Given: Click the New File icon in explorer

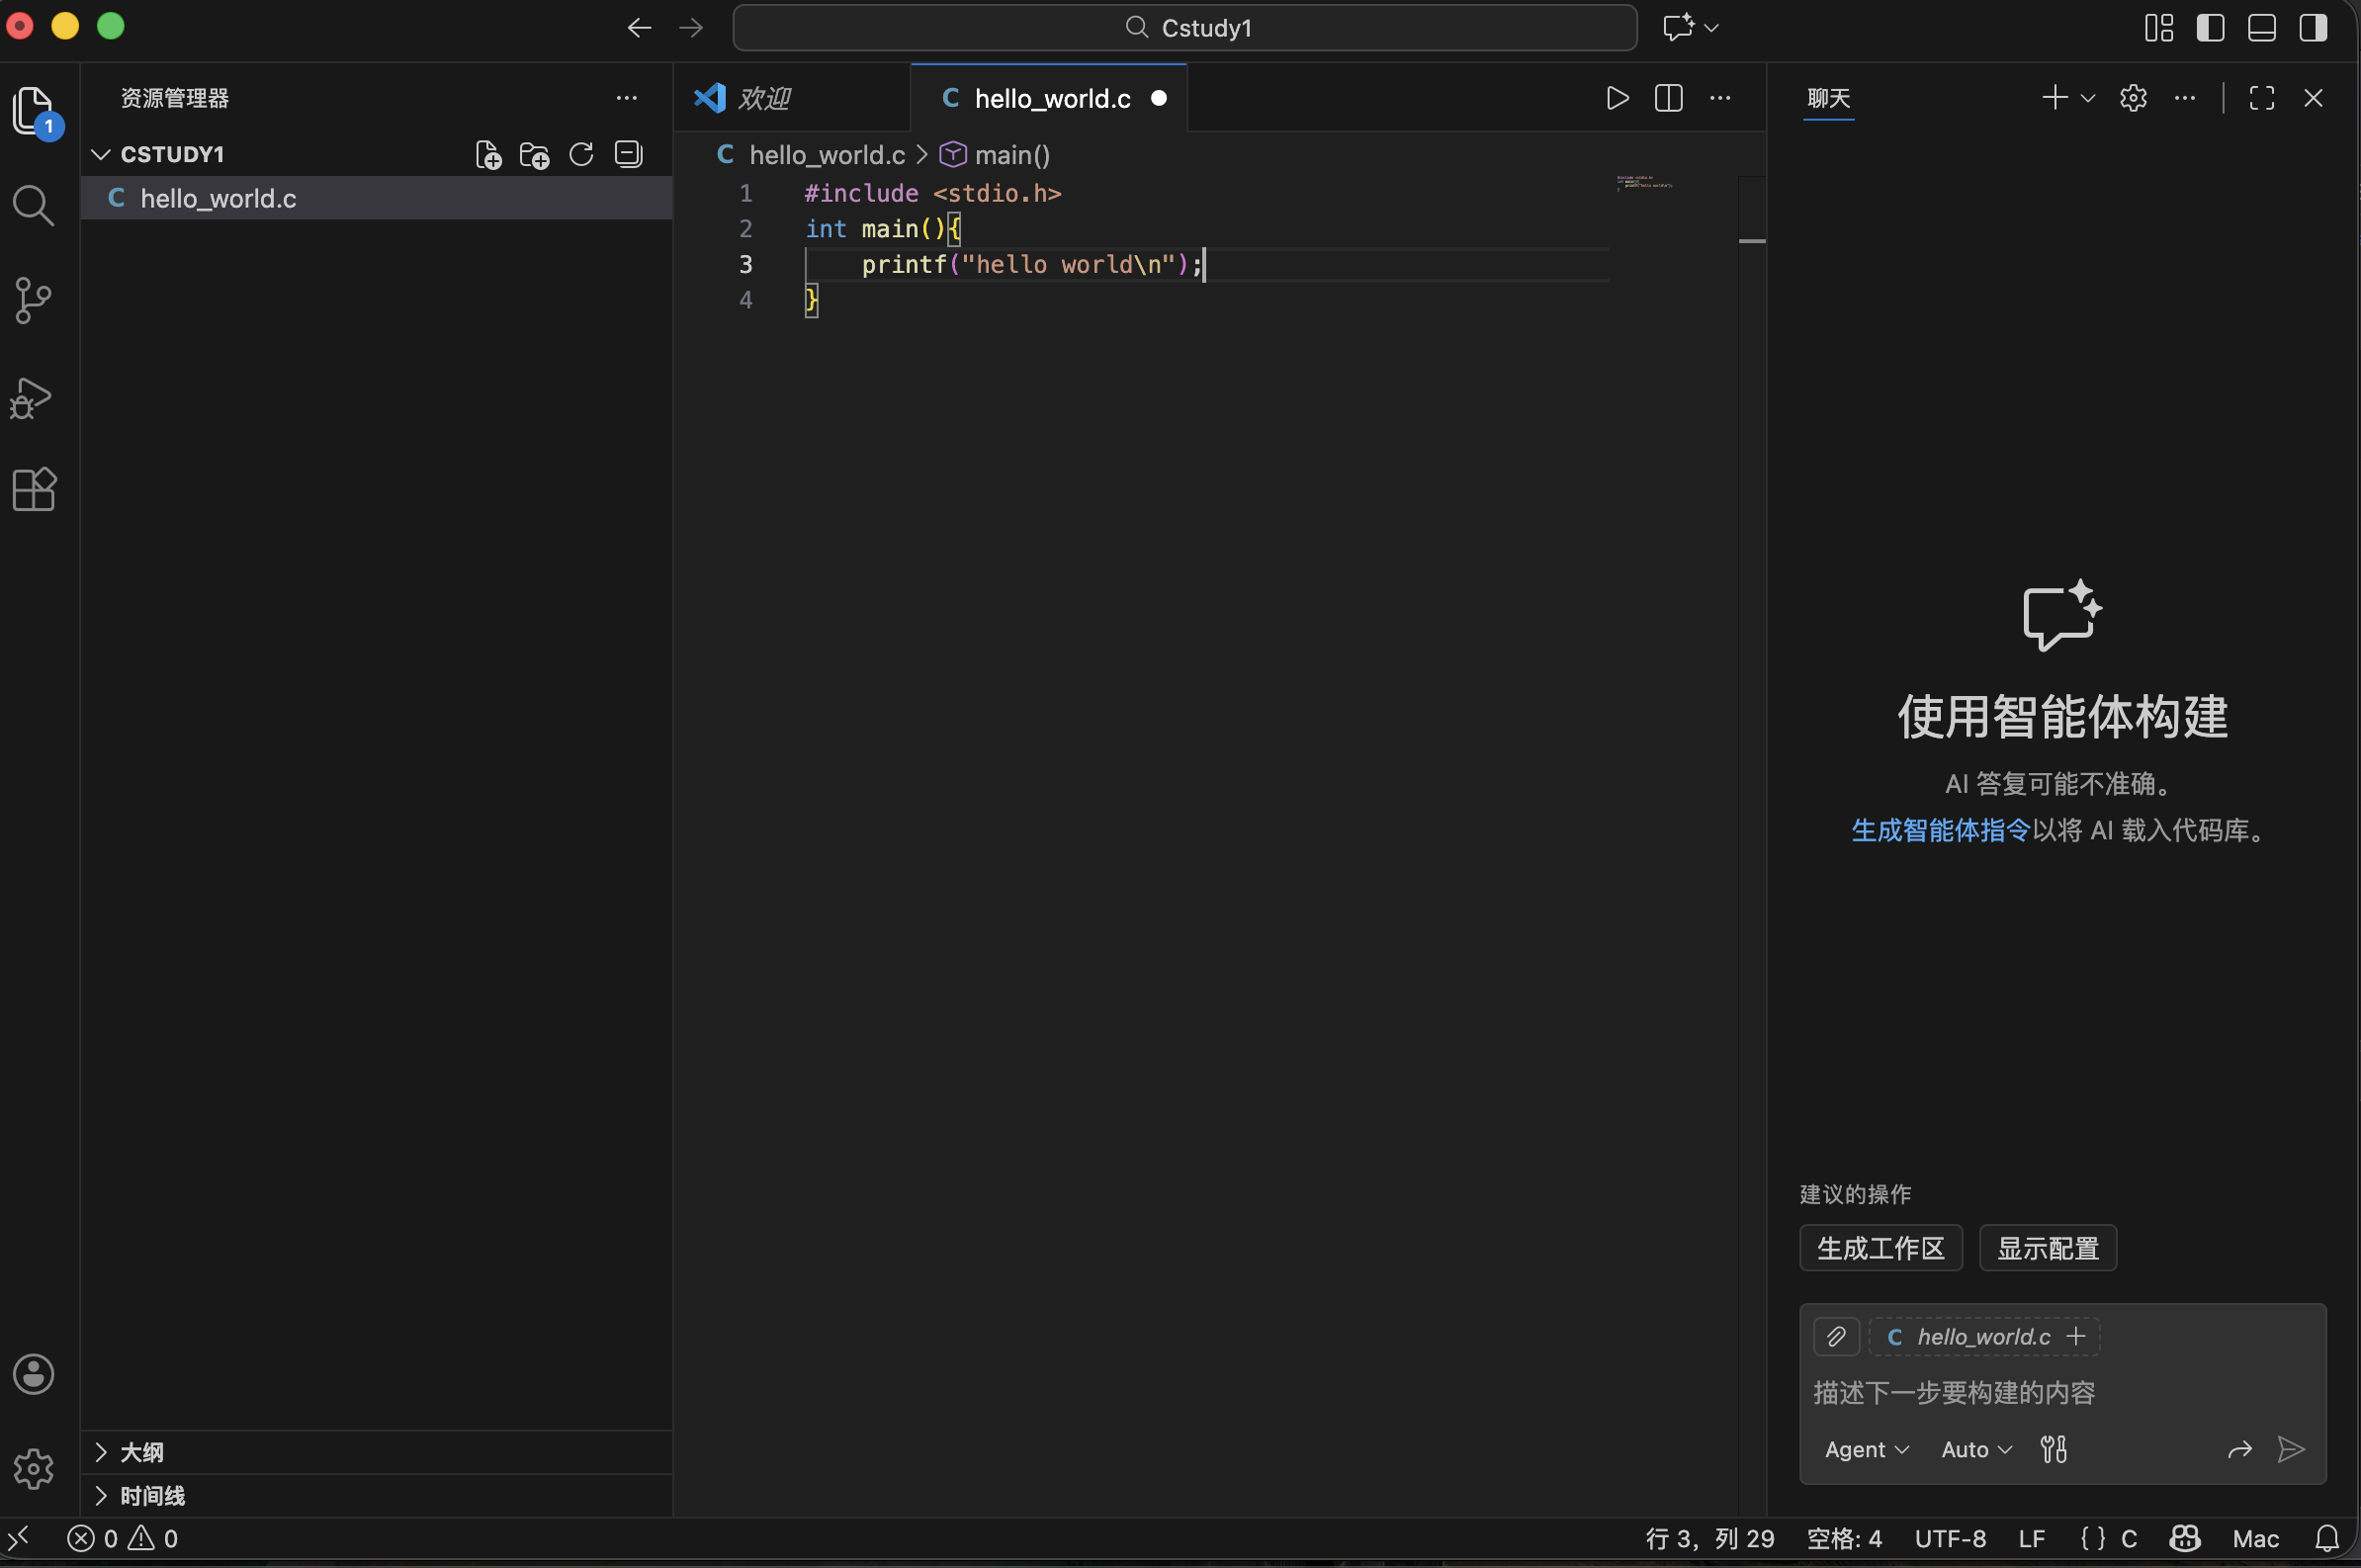Looking at the screenshot, I should point(488,155).
